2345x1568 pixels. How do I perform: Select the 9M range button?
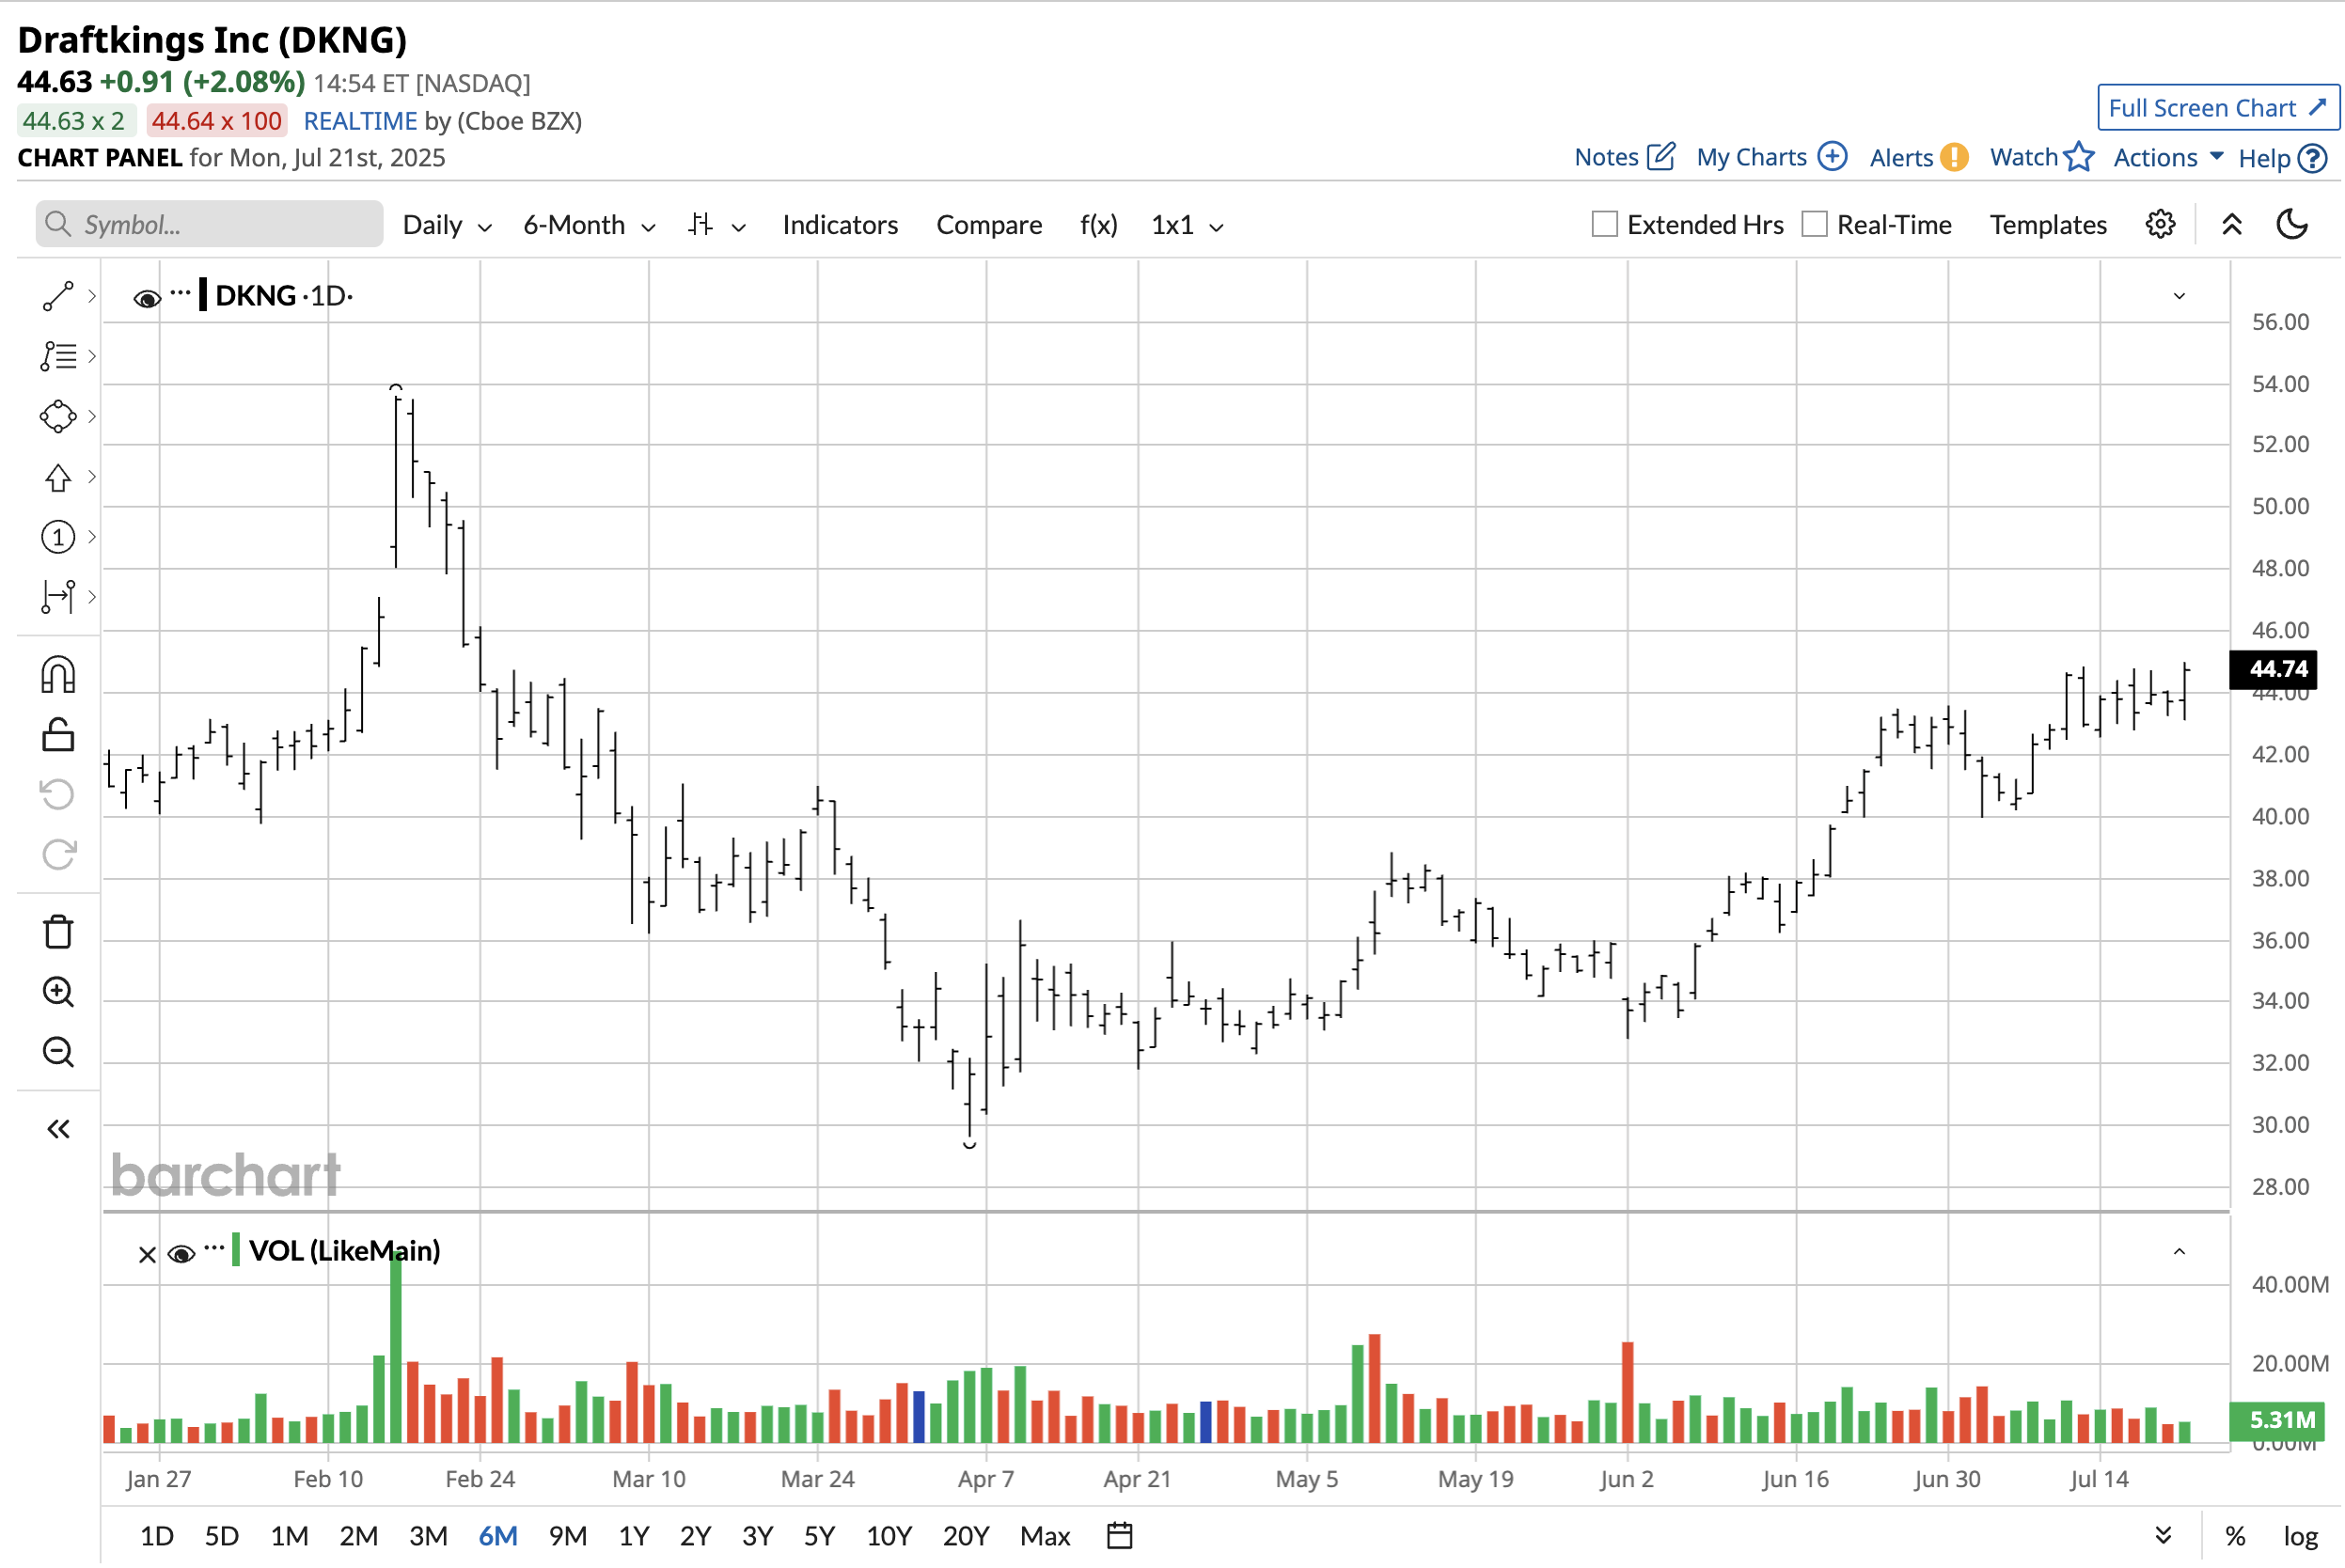[x=567, y=1536]
